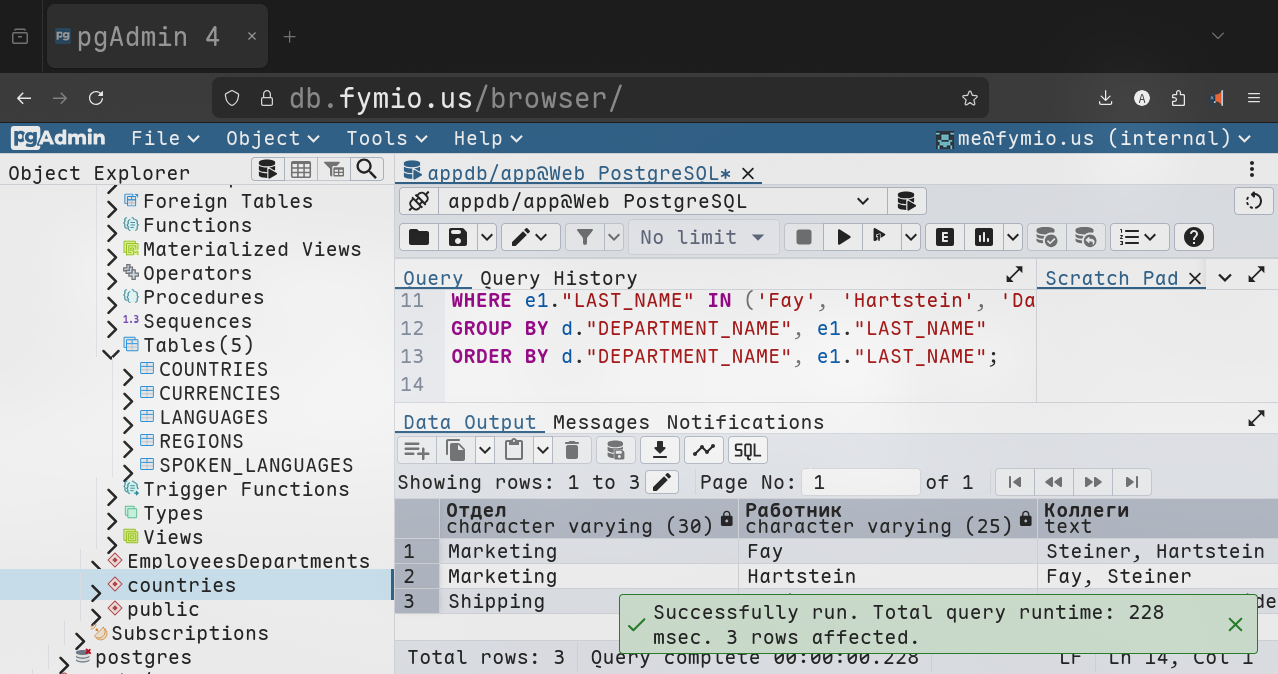Viewport: 1278px width, 674px height.
Task: Download query results as file
Action: 659,450
